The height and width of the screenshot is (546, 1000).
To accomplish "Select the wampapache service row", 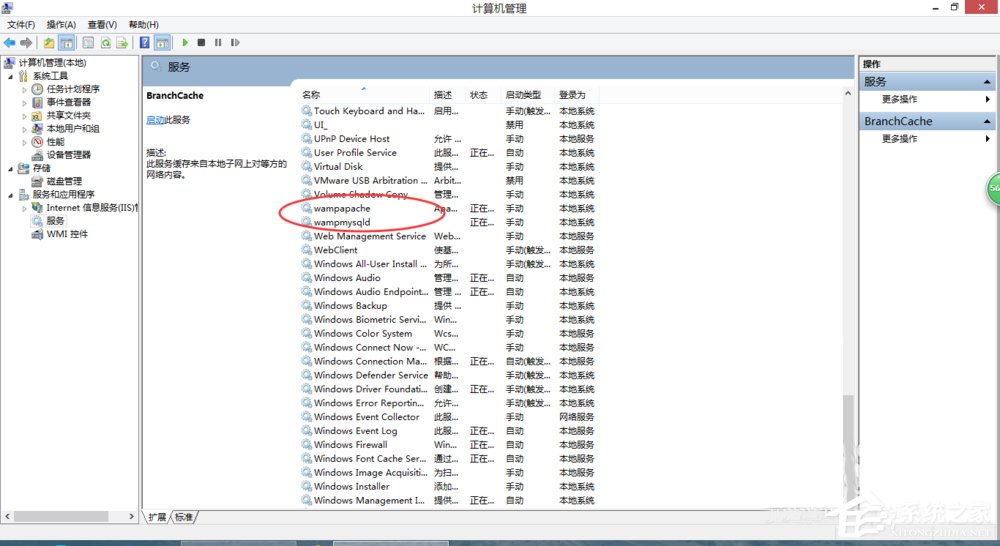I will [x=342, y=209].
